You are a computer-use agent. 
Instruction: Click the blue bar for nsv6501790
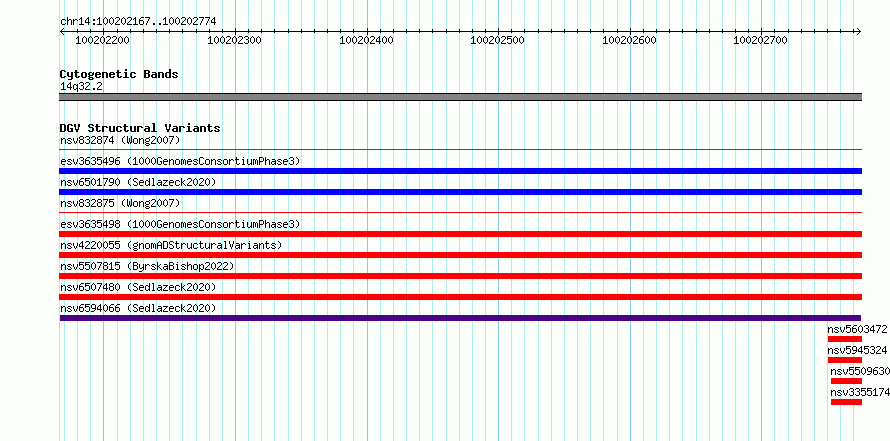point(460,192)
